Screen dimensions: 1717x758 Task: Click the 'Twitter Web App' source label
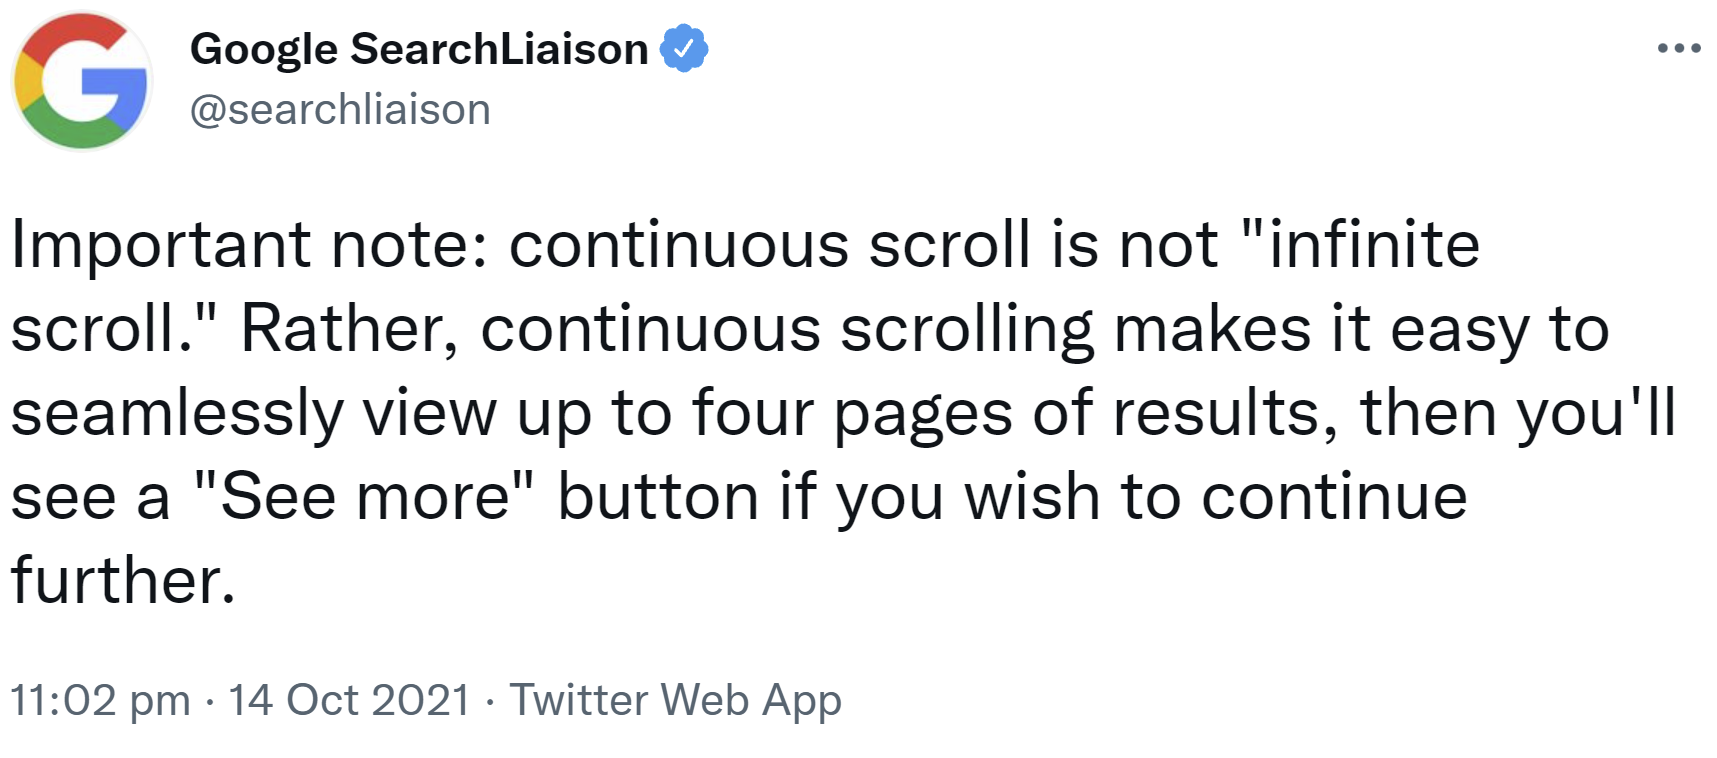[x=676, y=699]
